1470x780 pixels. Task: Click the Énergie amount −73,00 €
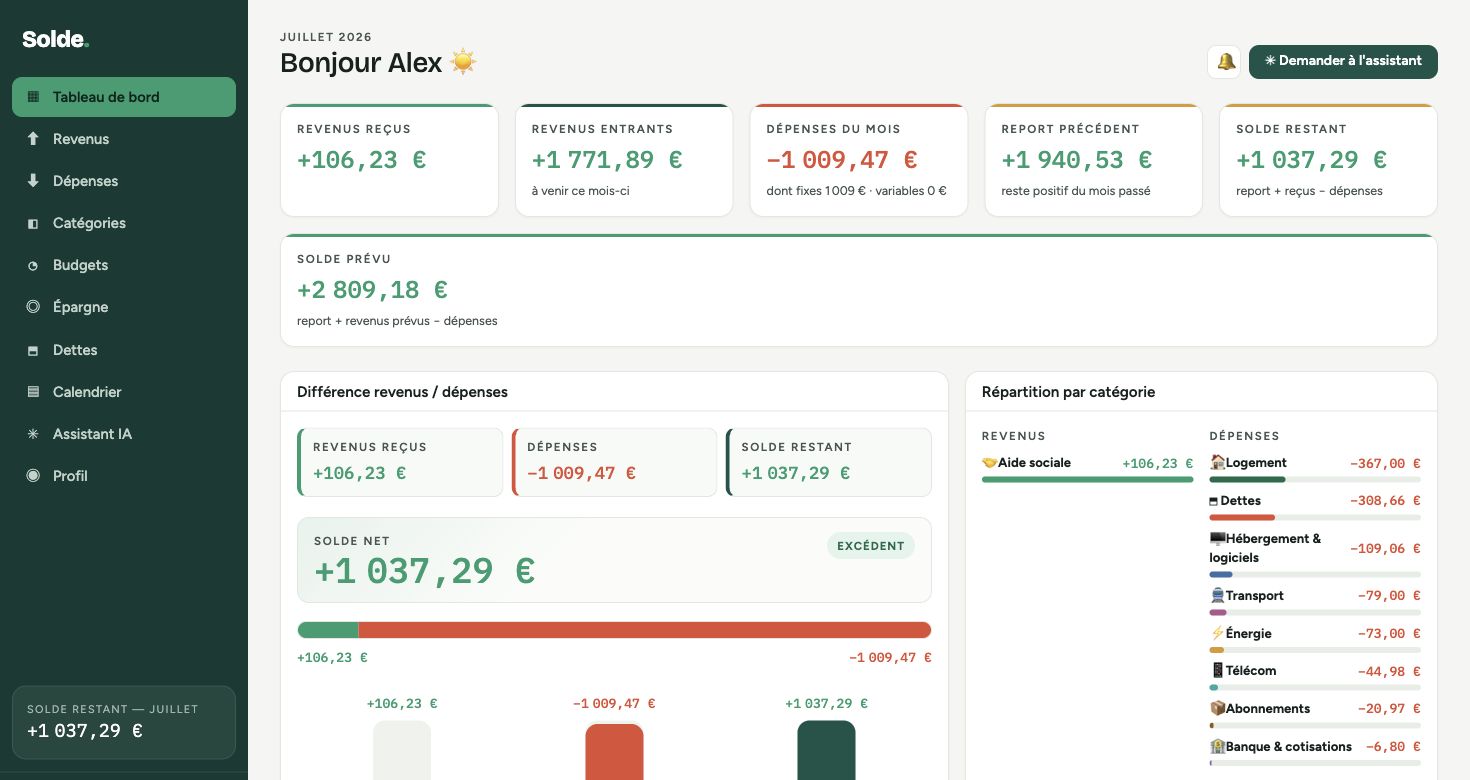1389,634
